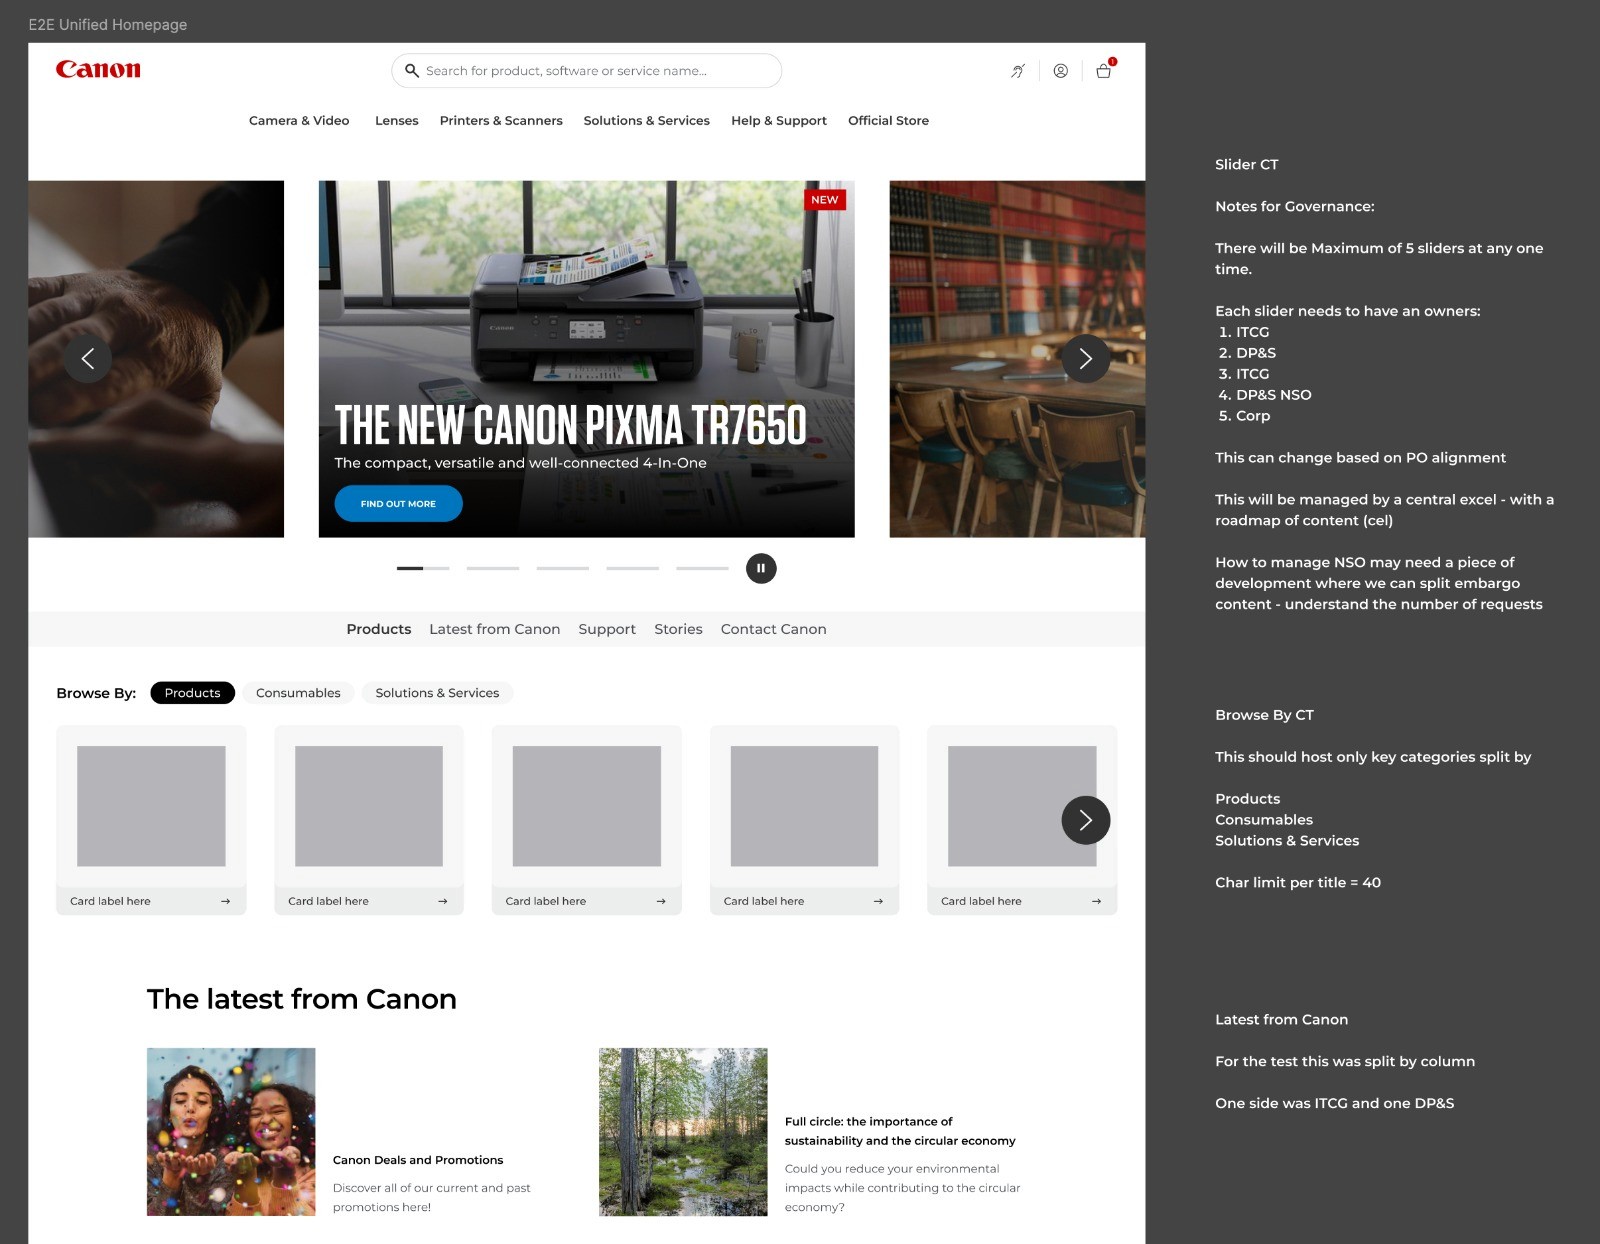Select the 4. DP&S NSO owner line
The image size is (1600, 1244).
1265,395
